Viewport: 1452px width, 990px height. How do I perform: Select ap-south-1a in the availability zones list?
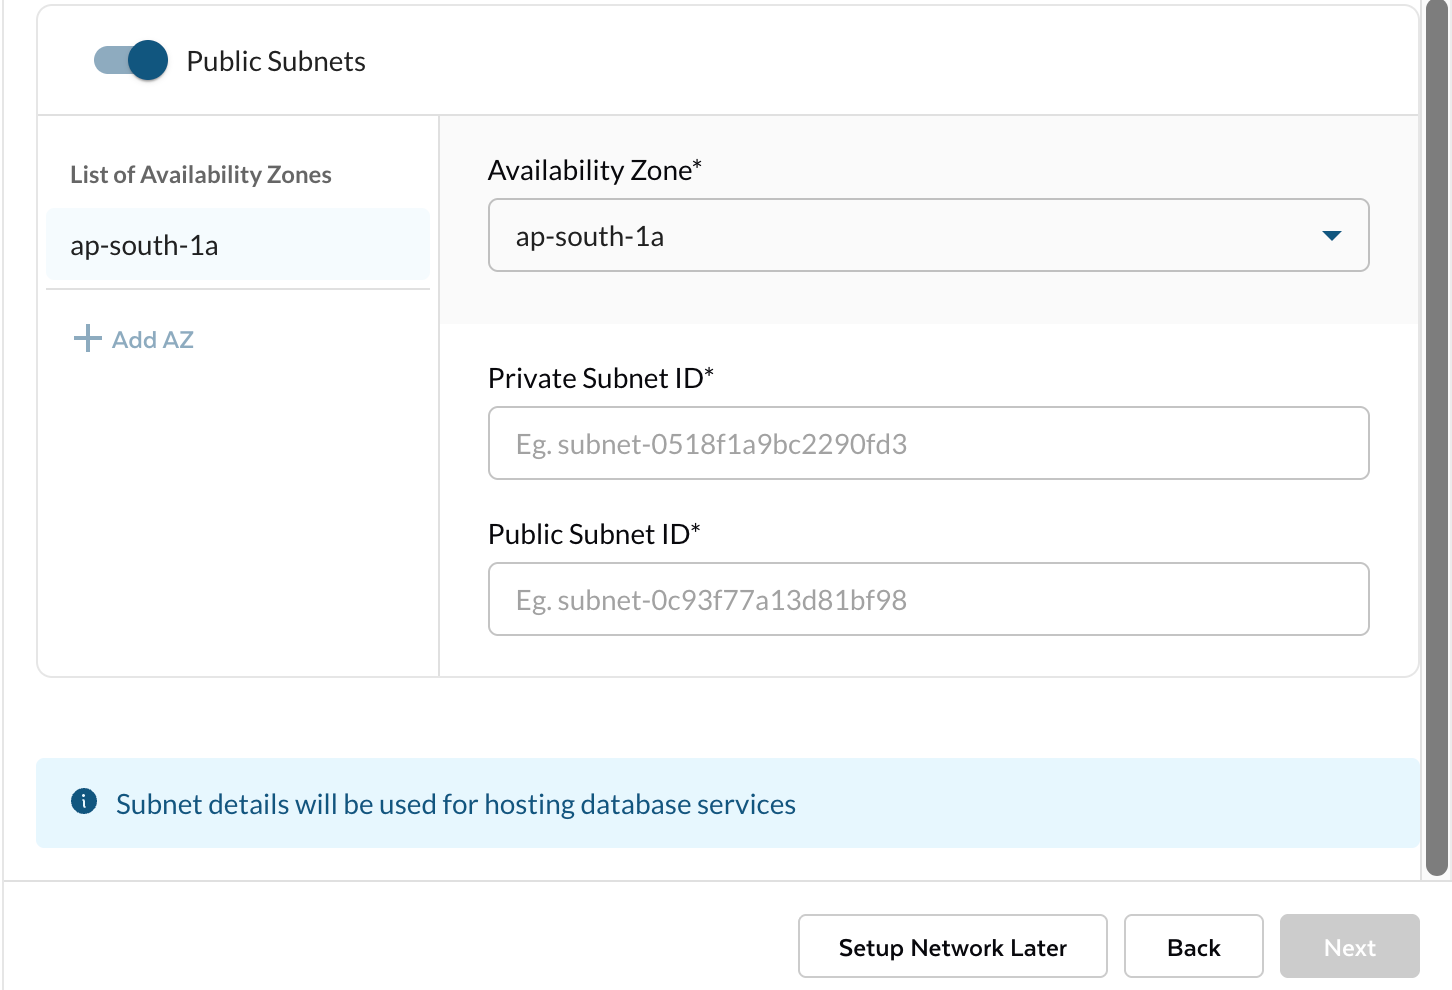point(237,245)
